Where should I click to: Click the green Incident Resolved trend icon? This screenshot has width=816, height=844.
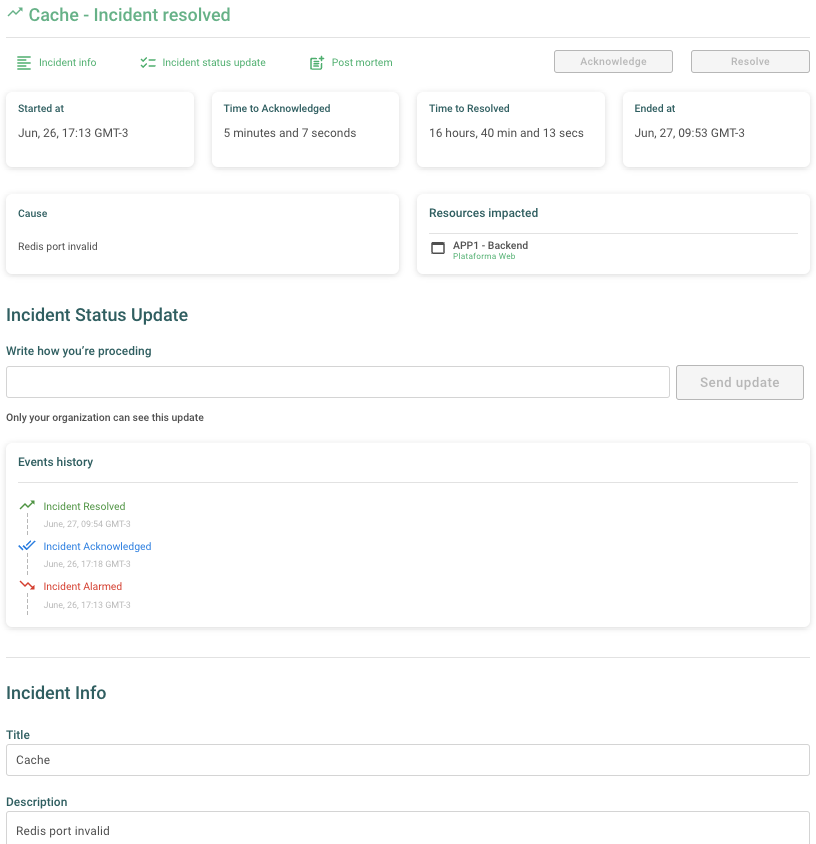pyautogui.click(x=27, y=505)
